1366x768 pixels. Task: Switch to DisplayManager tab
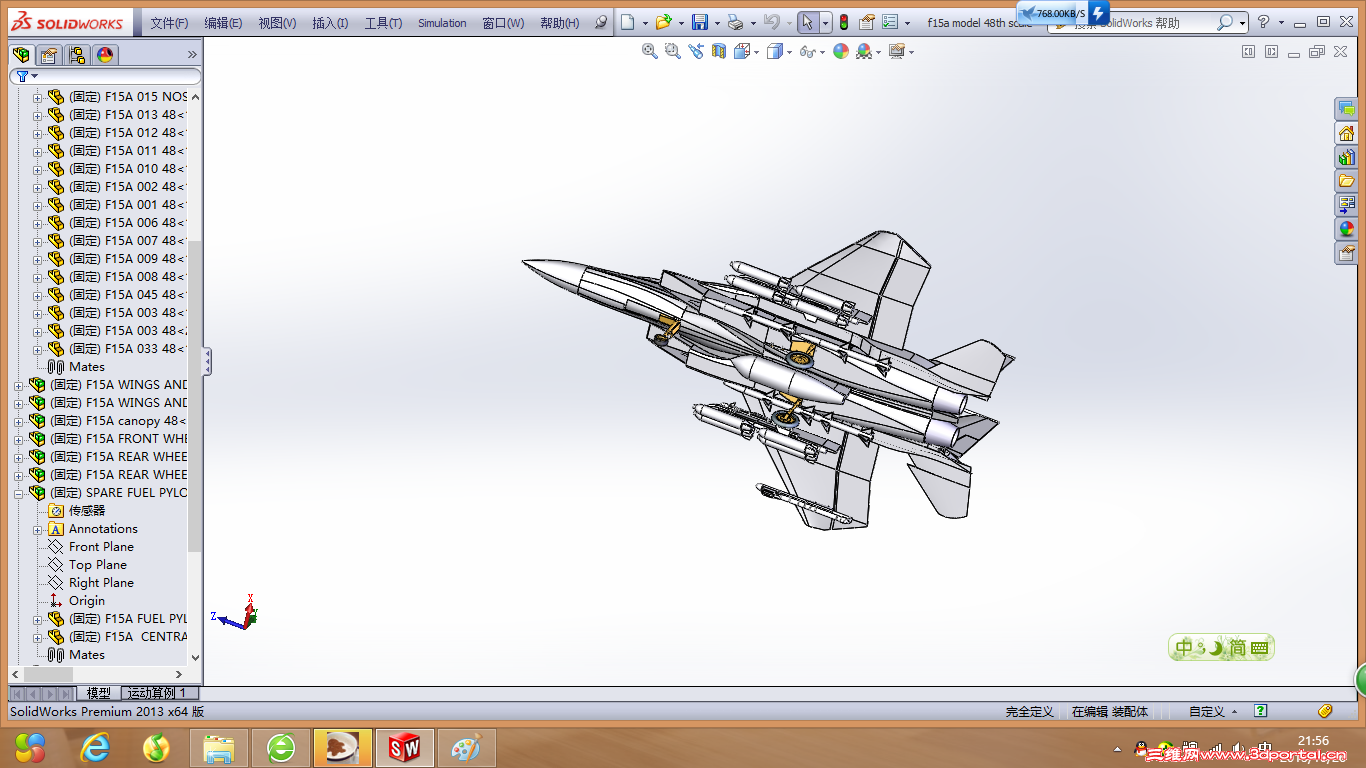[105, 55]
